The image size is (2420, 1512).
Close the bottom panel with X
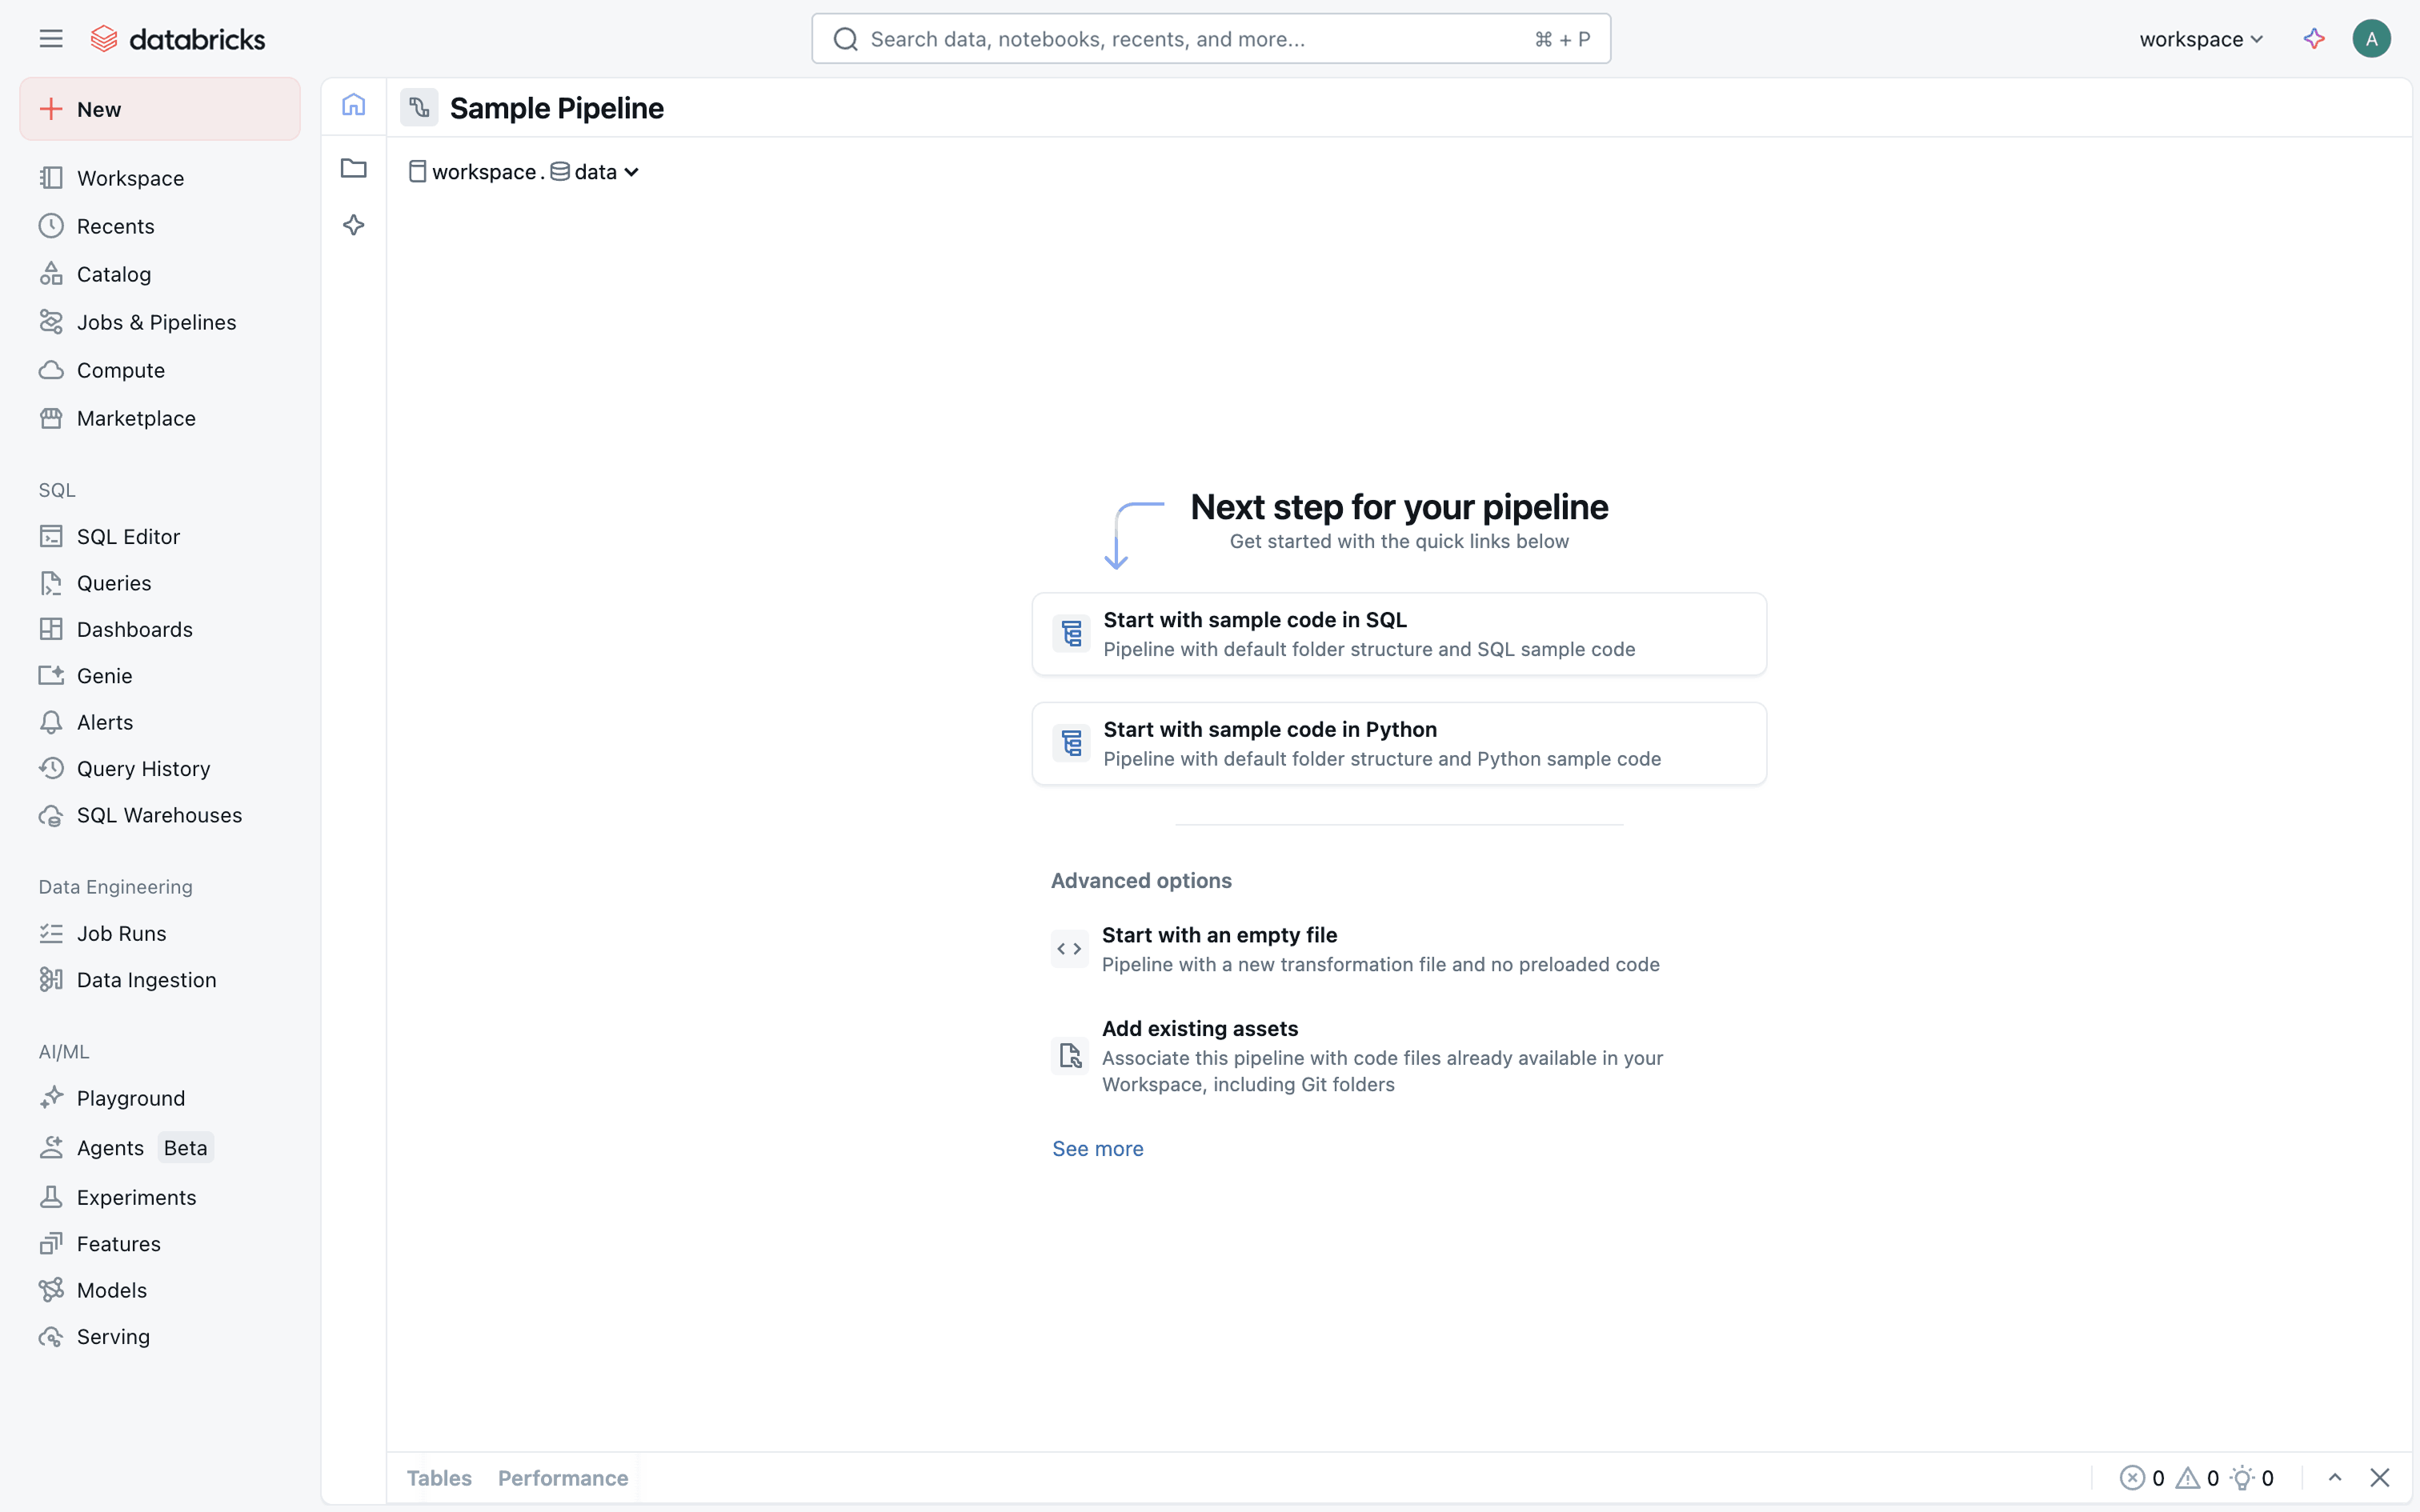coord(2379,1477)
